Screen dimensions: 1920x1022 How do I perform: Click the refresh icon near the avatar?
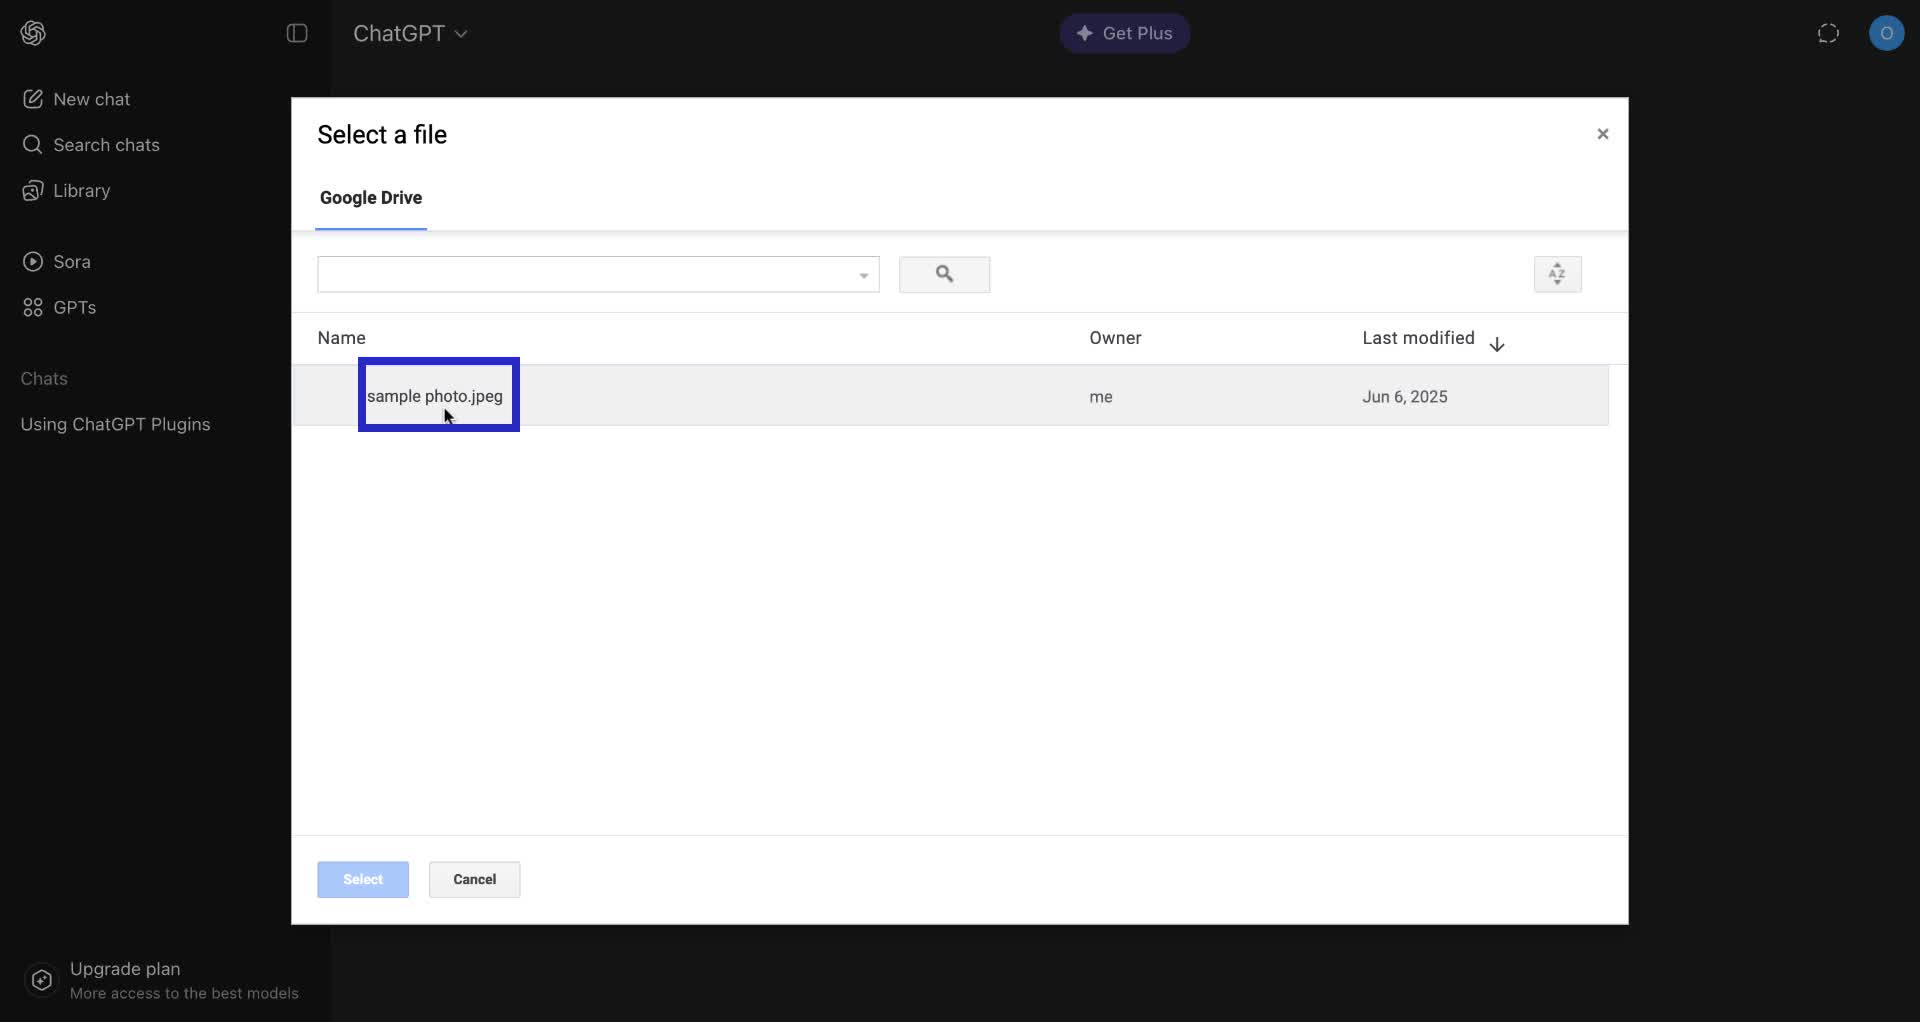coord(1828,33)
